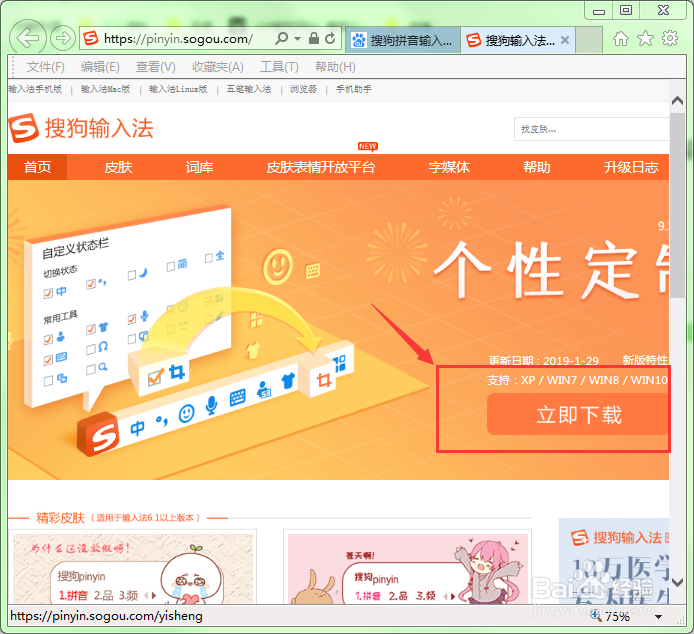Viewport: 694px width, 634px height.
Task: Go back with the browser Back arrow
Action: 27,39
